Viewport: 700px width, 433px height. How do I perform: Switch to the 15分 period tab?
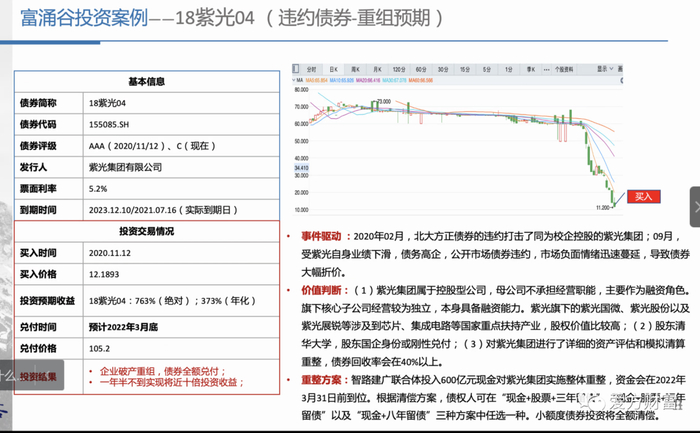click(465, 69)
